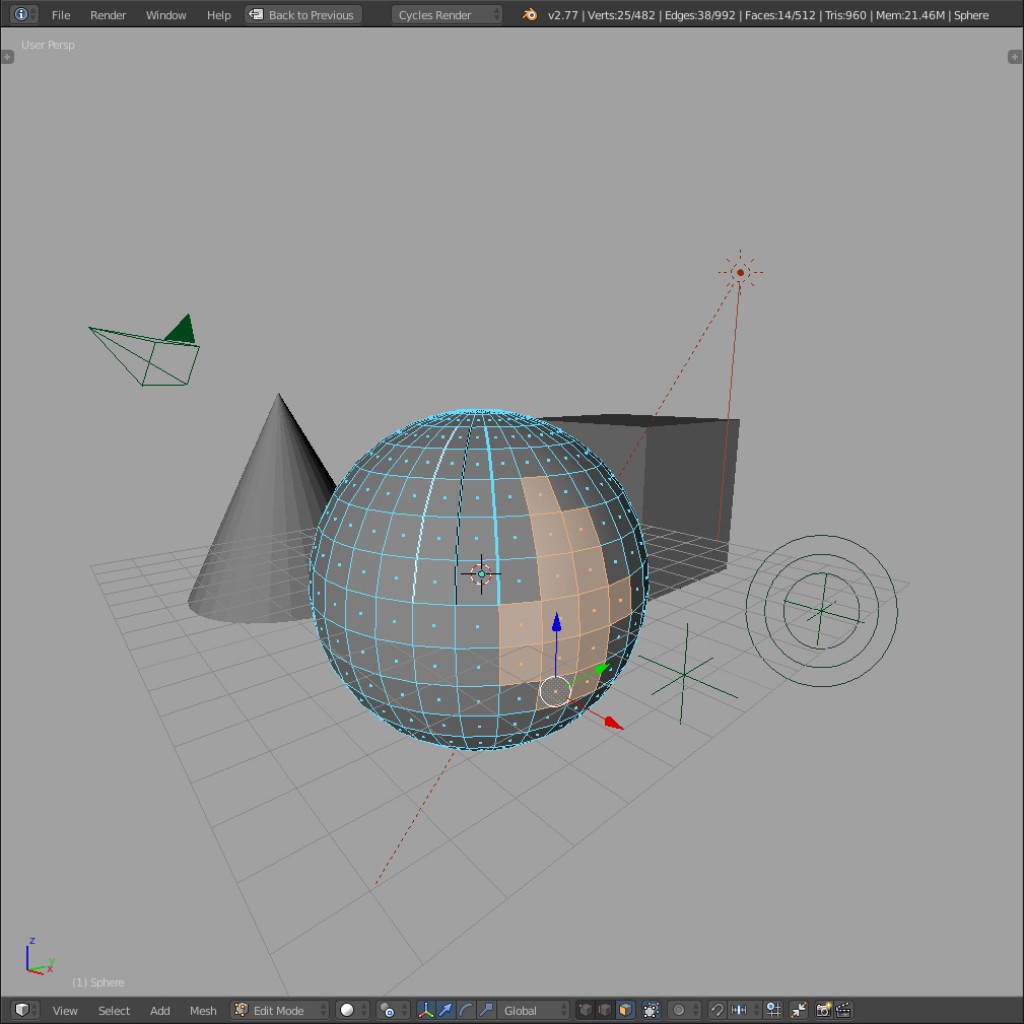
Task: Select the scale manipulator icon
Action: pos(484,1010)
